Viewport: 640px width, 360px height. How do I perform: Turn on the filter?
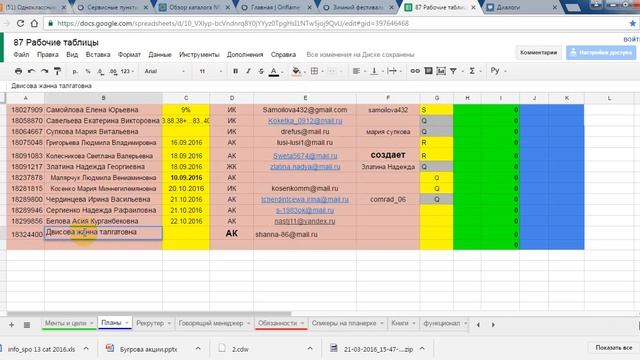click(x=453, y=71)
